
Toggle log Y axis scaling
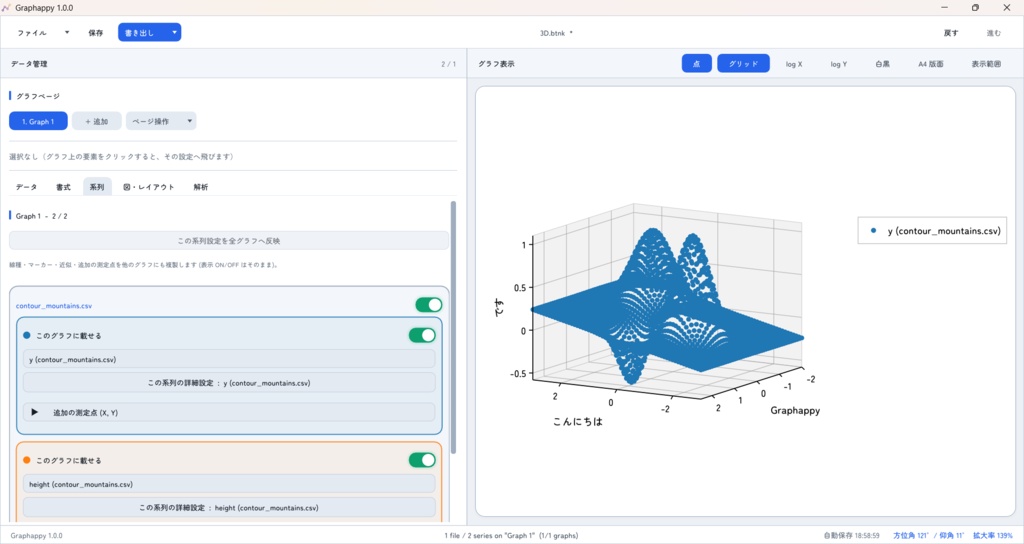839,64
